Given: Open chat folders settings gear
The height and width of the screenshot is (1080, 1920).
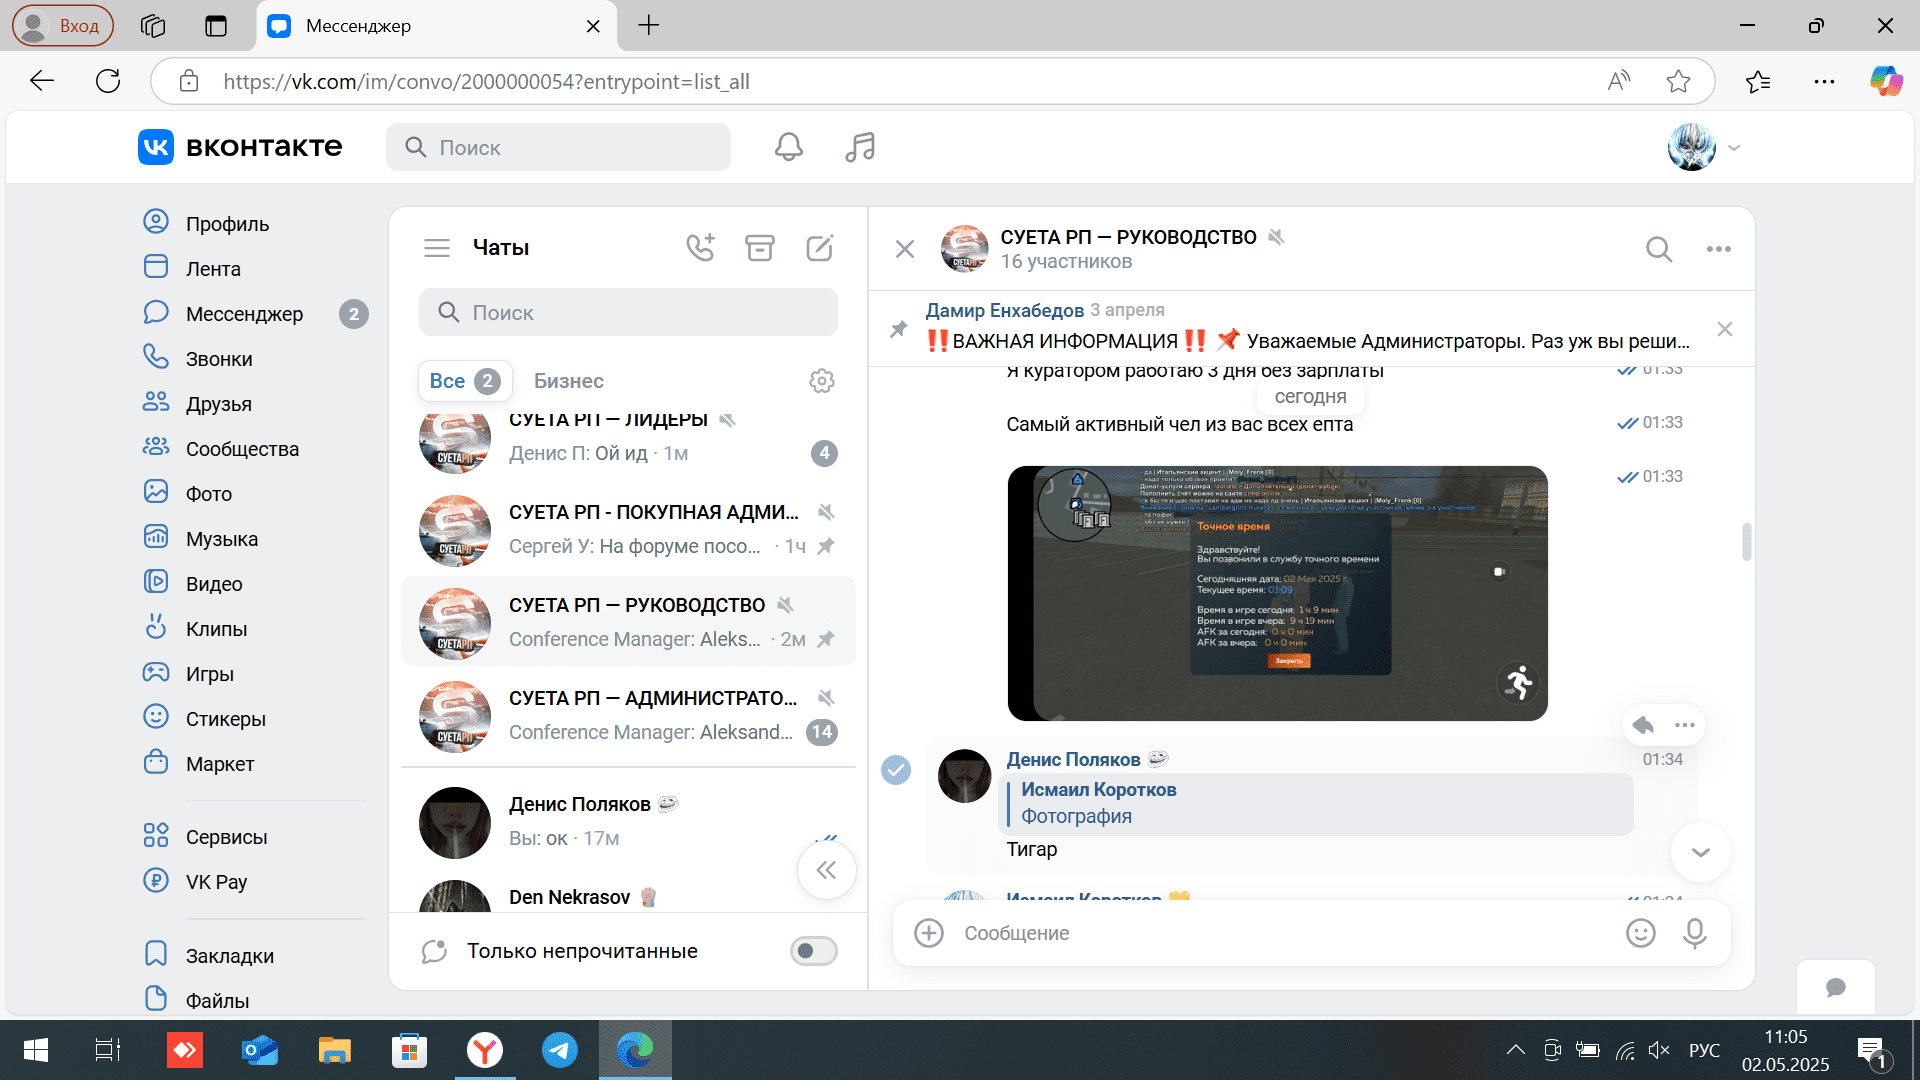Looking at the screenshot, I should (822, 381).
